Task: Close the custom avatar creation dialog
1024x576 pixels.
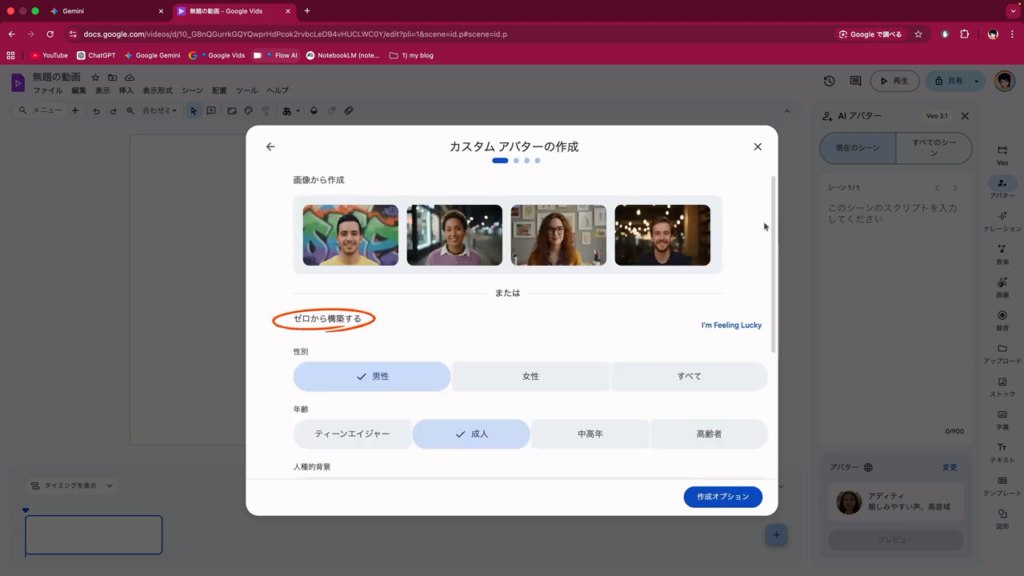Action: (757, 147)
